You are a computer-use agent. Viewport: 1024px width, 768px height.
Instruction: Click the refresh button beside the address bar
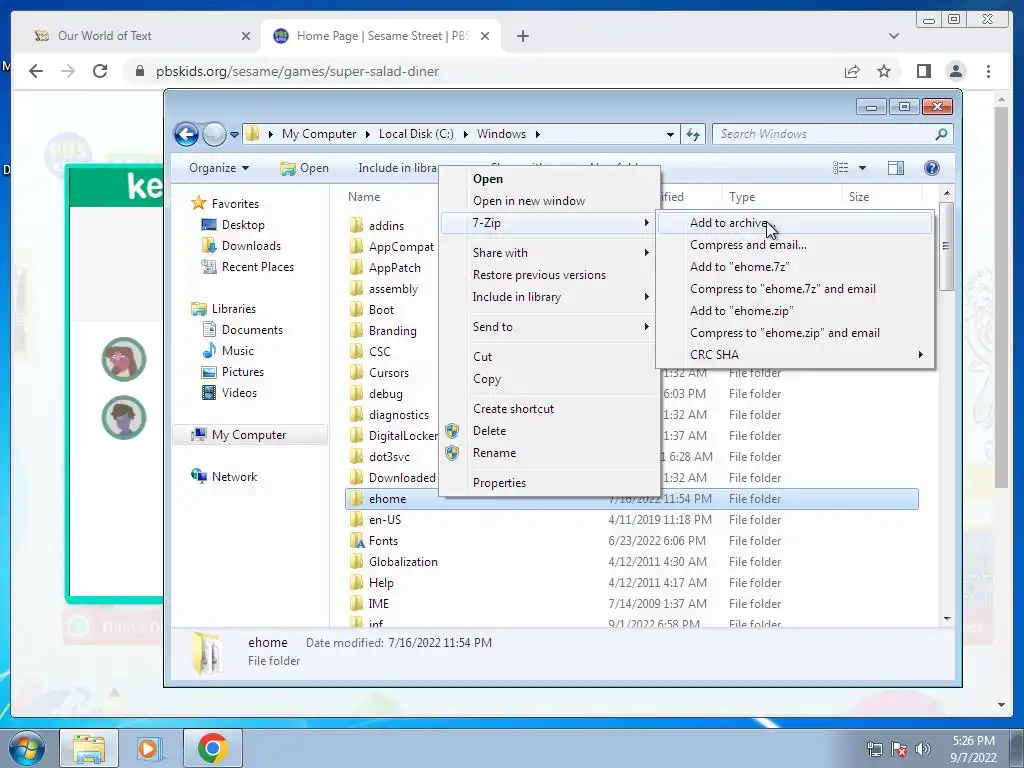pos(693,135)
